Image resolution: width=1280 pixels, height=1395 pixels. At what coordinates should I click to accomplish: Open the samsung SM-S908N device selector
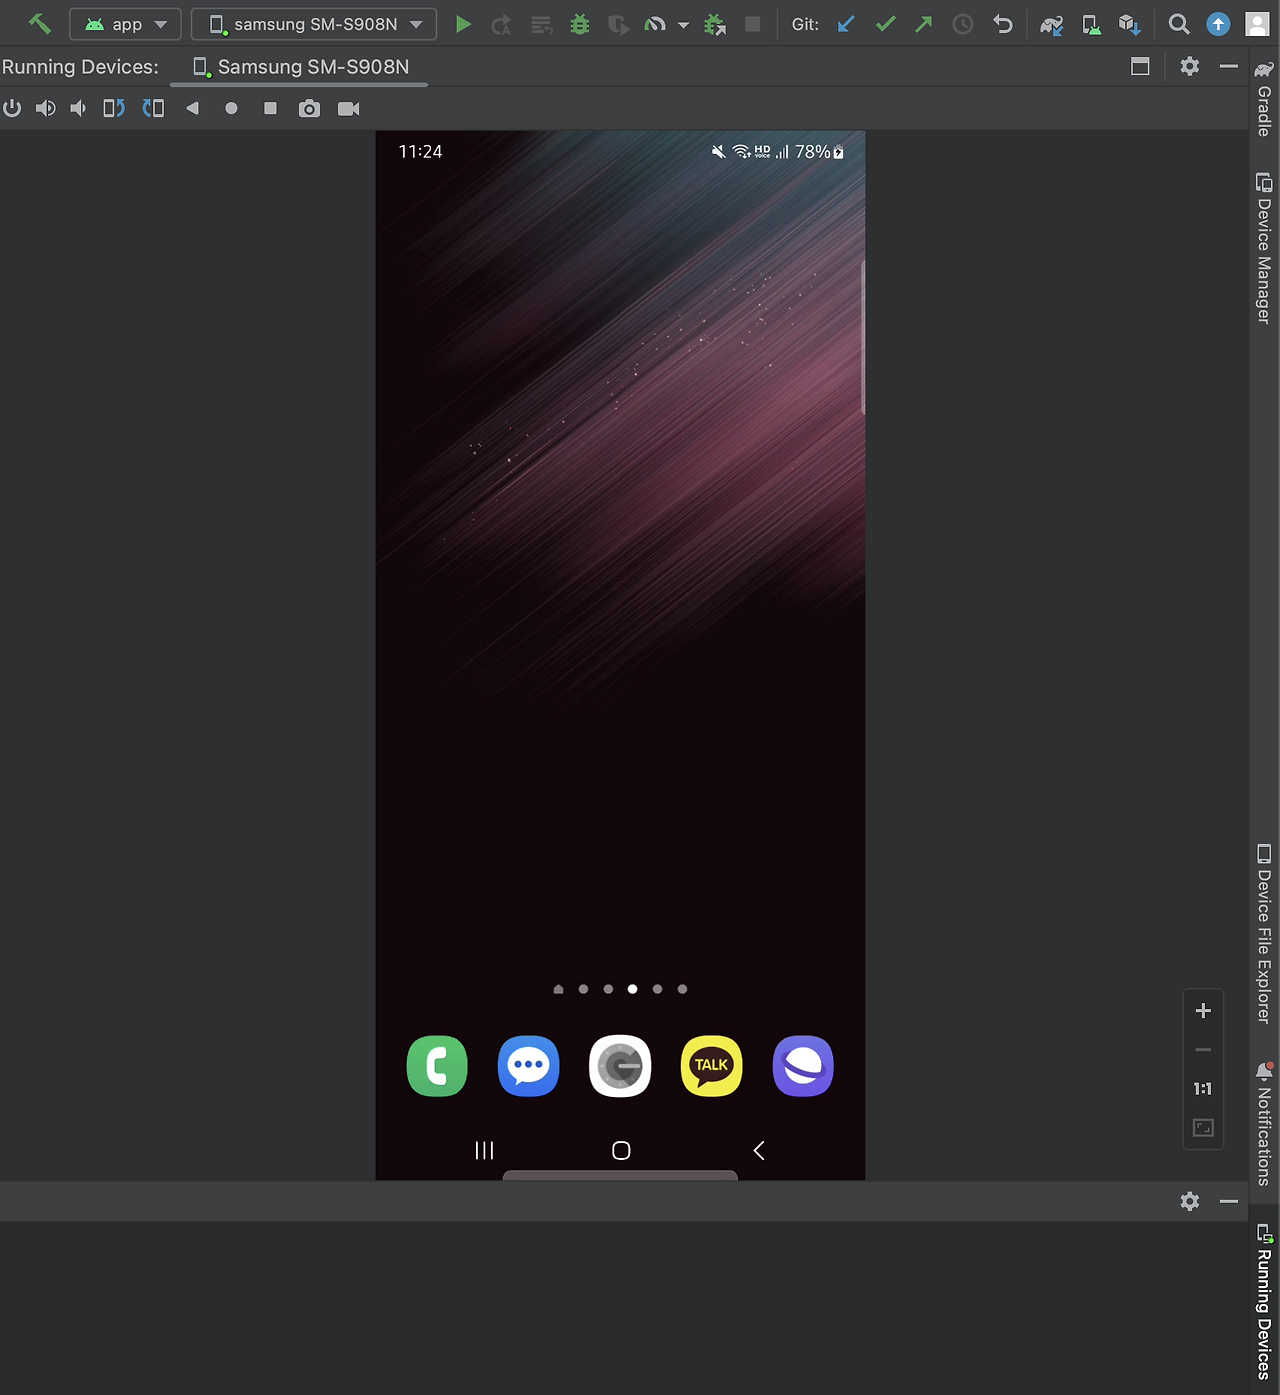(x=313, y=24)
